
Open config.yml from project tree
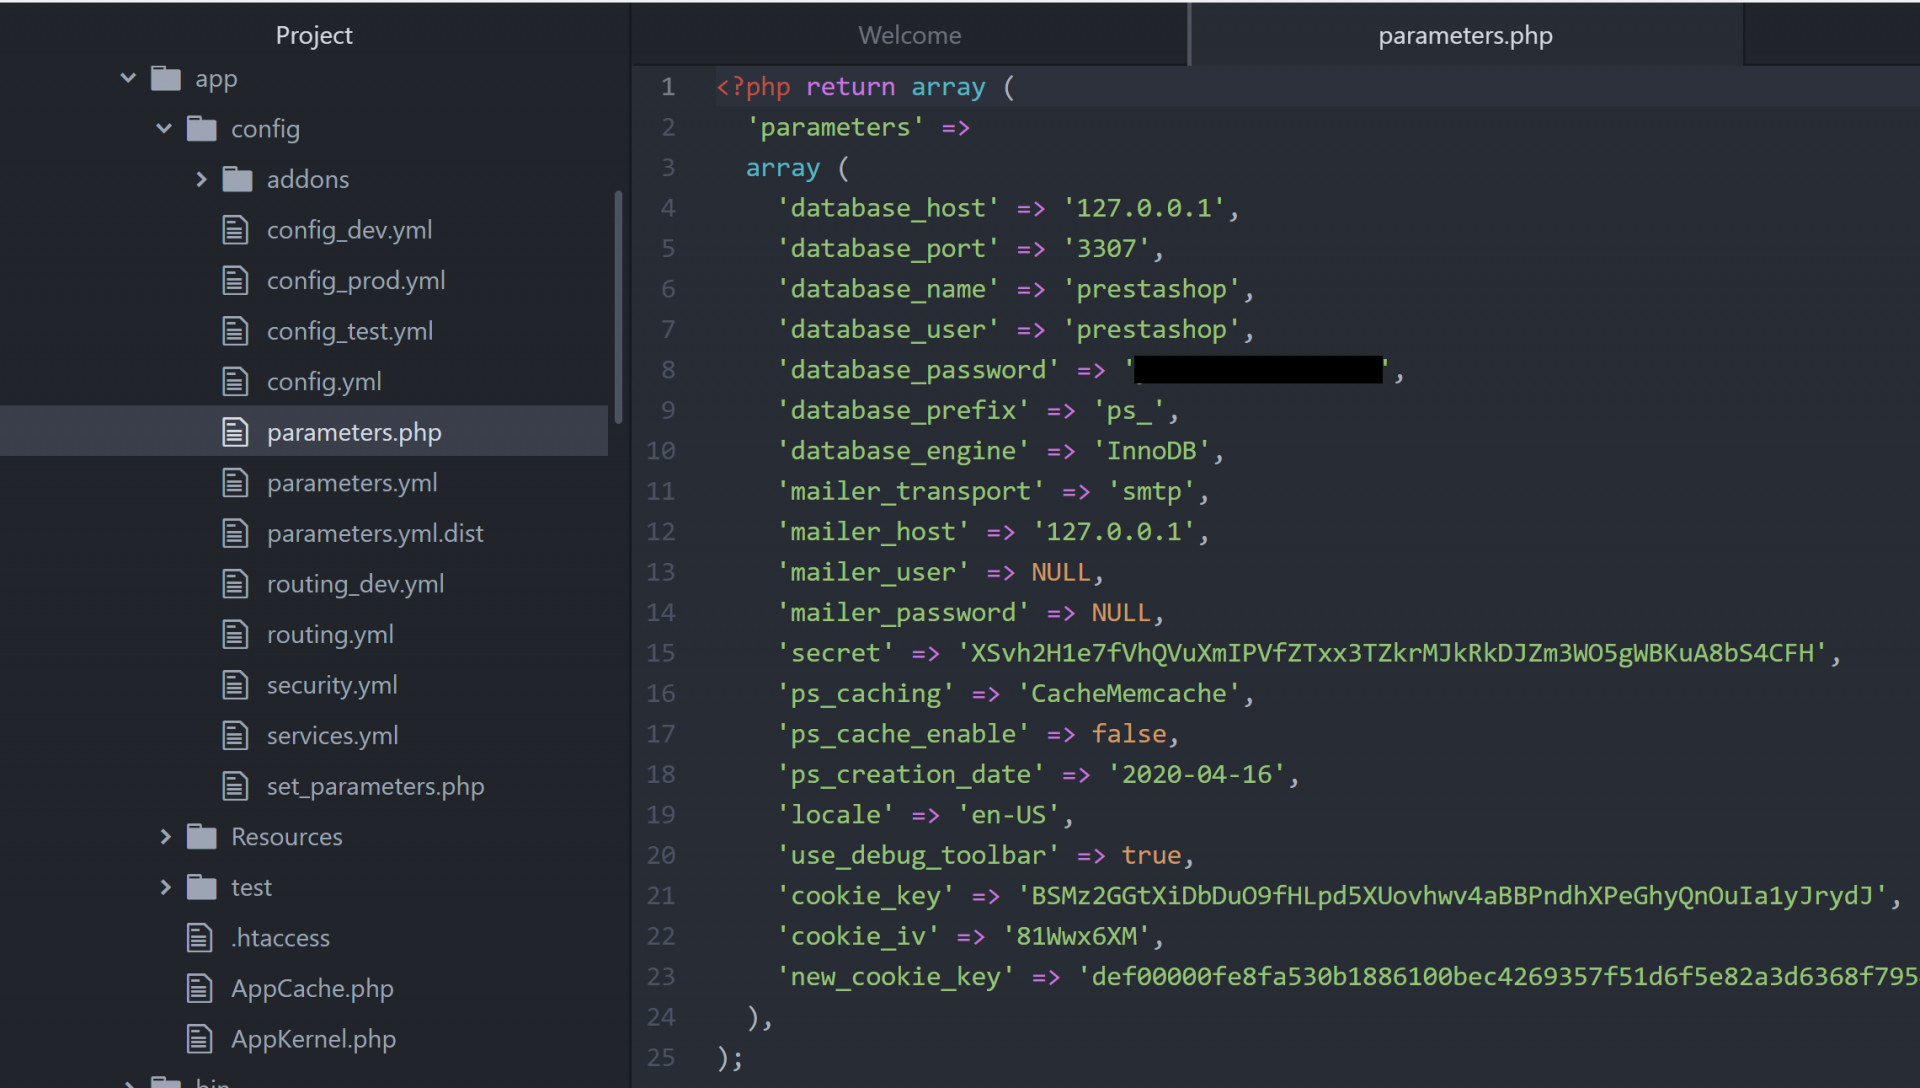(x=324, y=381)
